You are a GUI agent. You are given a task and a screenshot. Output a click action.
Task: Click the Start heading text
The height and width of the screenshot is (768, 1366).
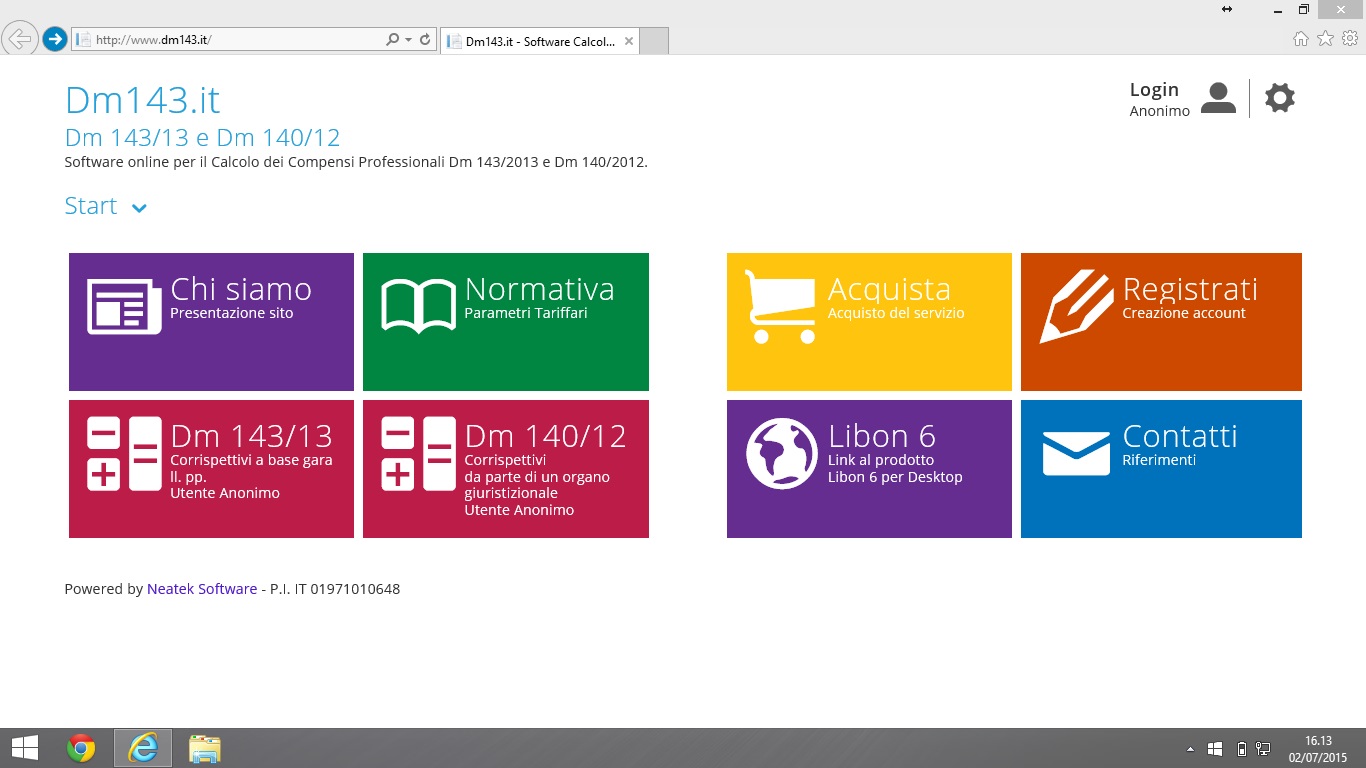(x=91, y=206)
